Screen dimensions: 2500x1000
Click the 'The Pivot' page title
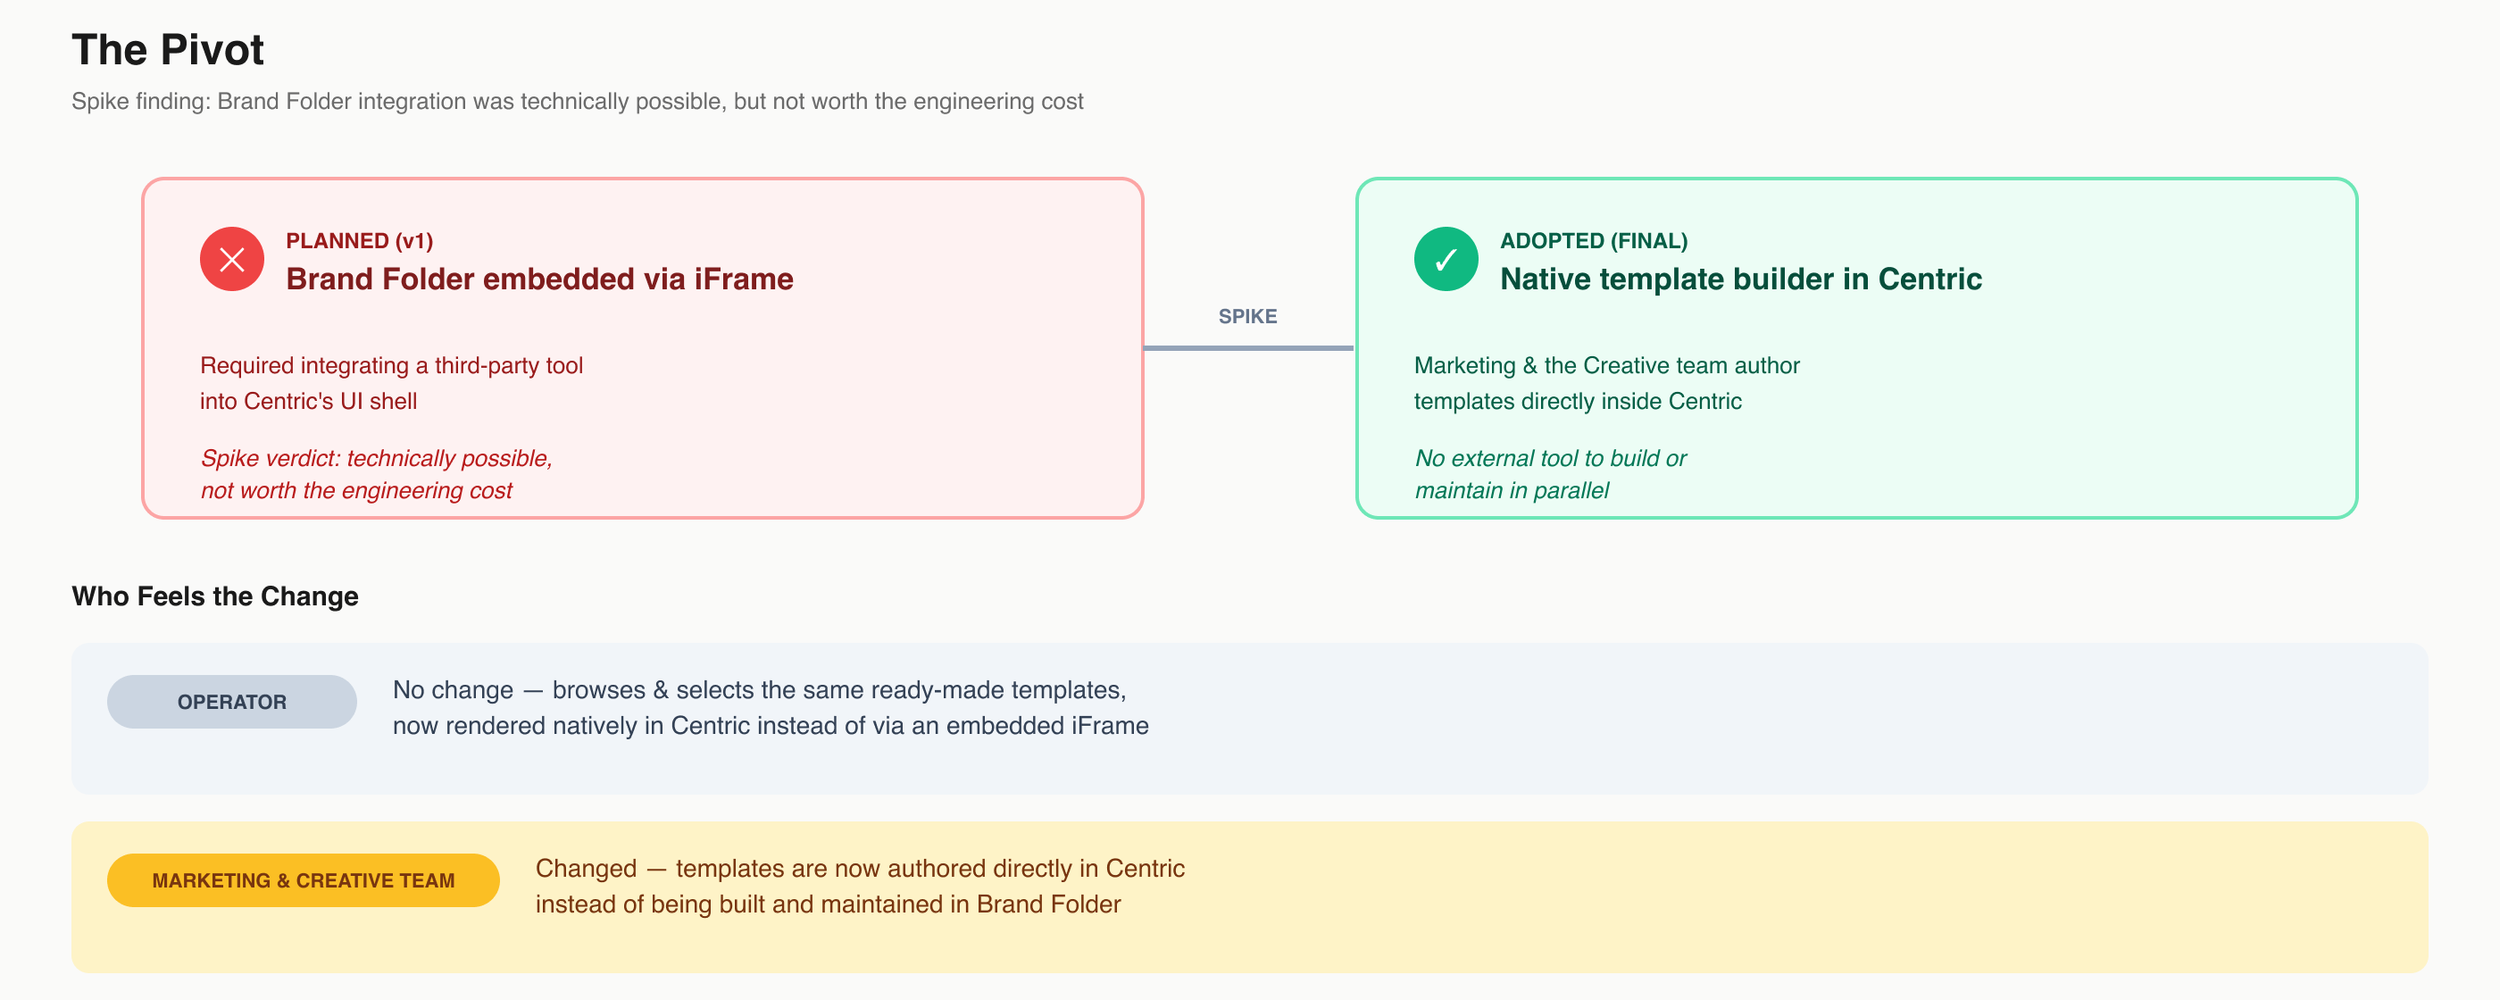click(168, 49)
